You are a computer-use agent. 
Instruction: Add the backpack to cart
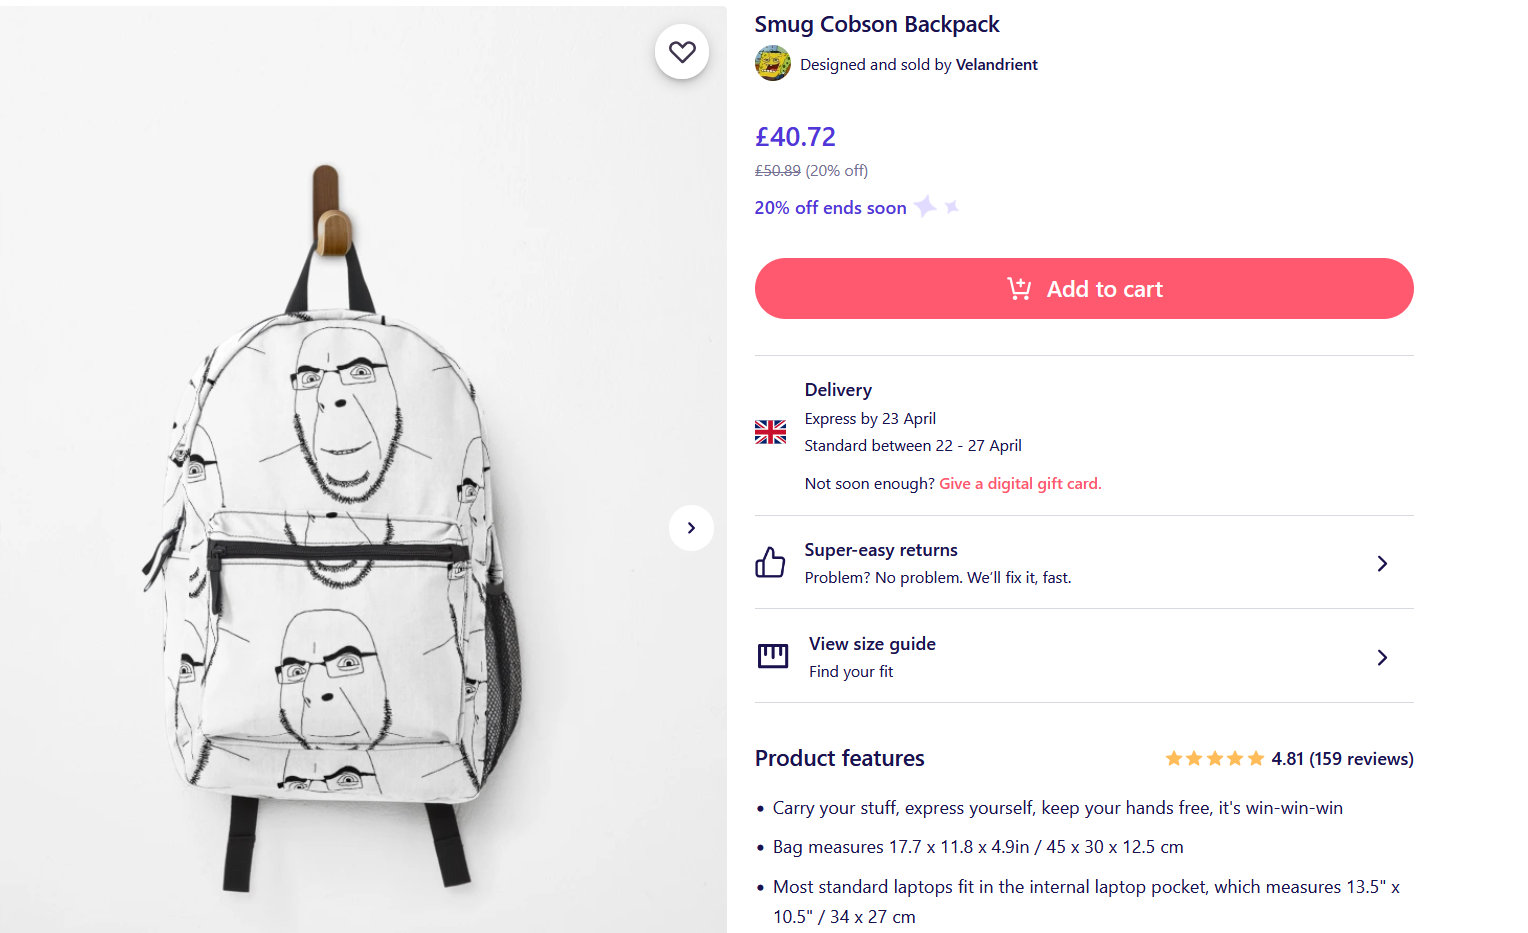(x=1084, y=289)
